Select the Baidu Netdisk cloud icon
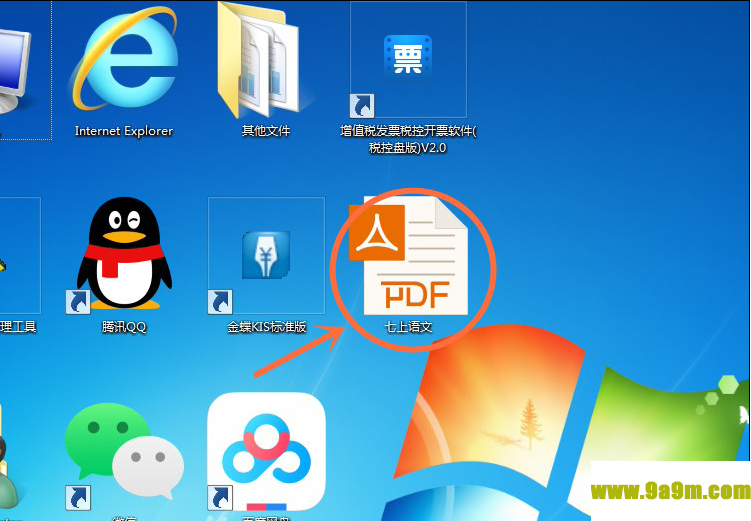This screenshot has width=751, height=521. [266, 452]
